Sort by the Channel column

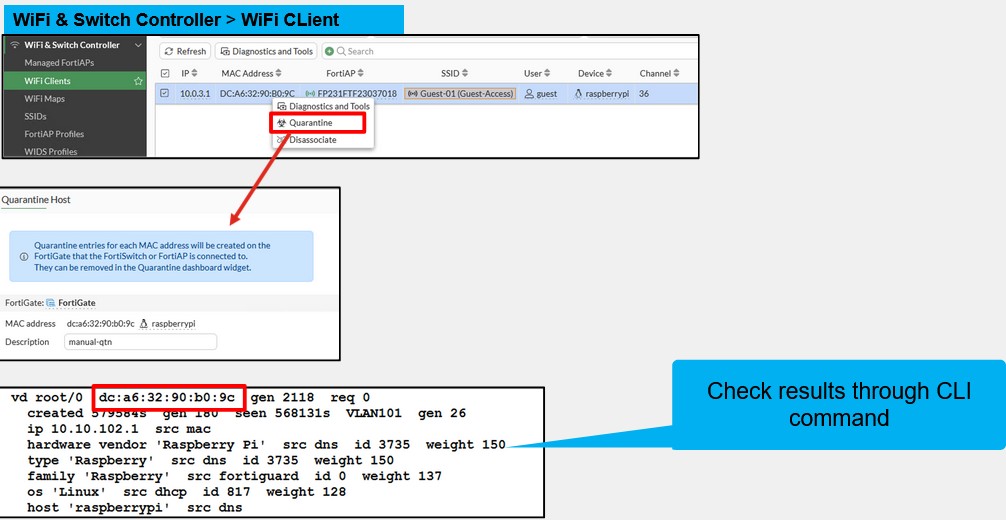click(x=660, y=74)
